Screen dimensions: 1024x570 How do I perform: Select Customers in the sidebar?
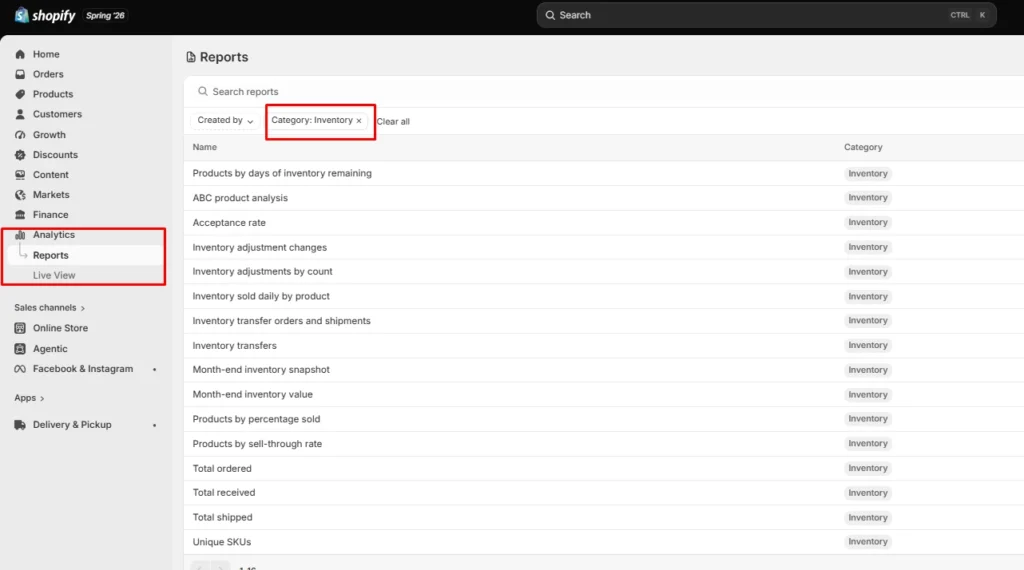57,114
